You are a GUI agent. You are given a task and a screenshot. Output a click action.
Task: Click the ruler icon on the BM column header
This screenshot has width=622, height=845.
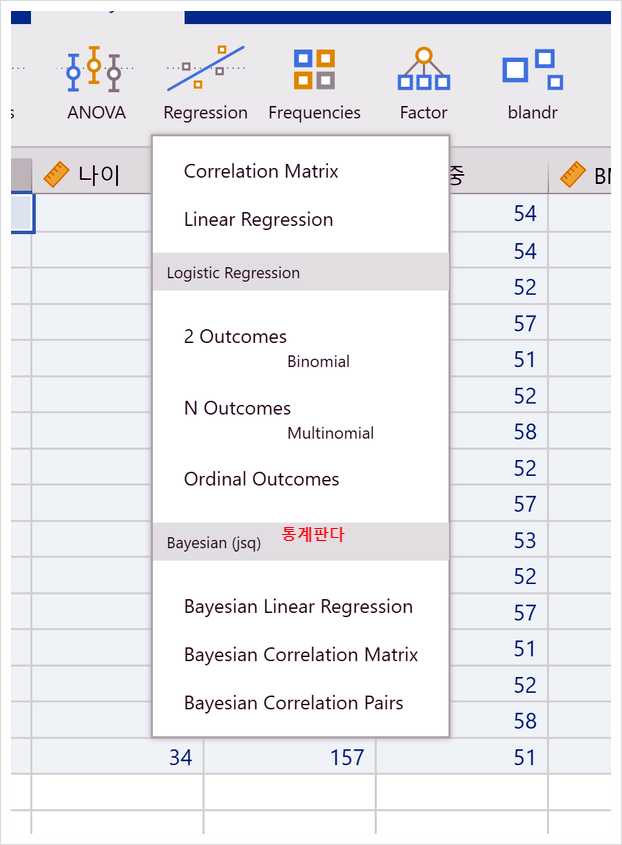[573, 172]
